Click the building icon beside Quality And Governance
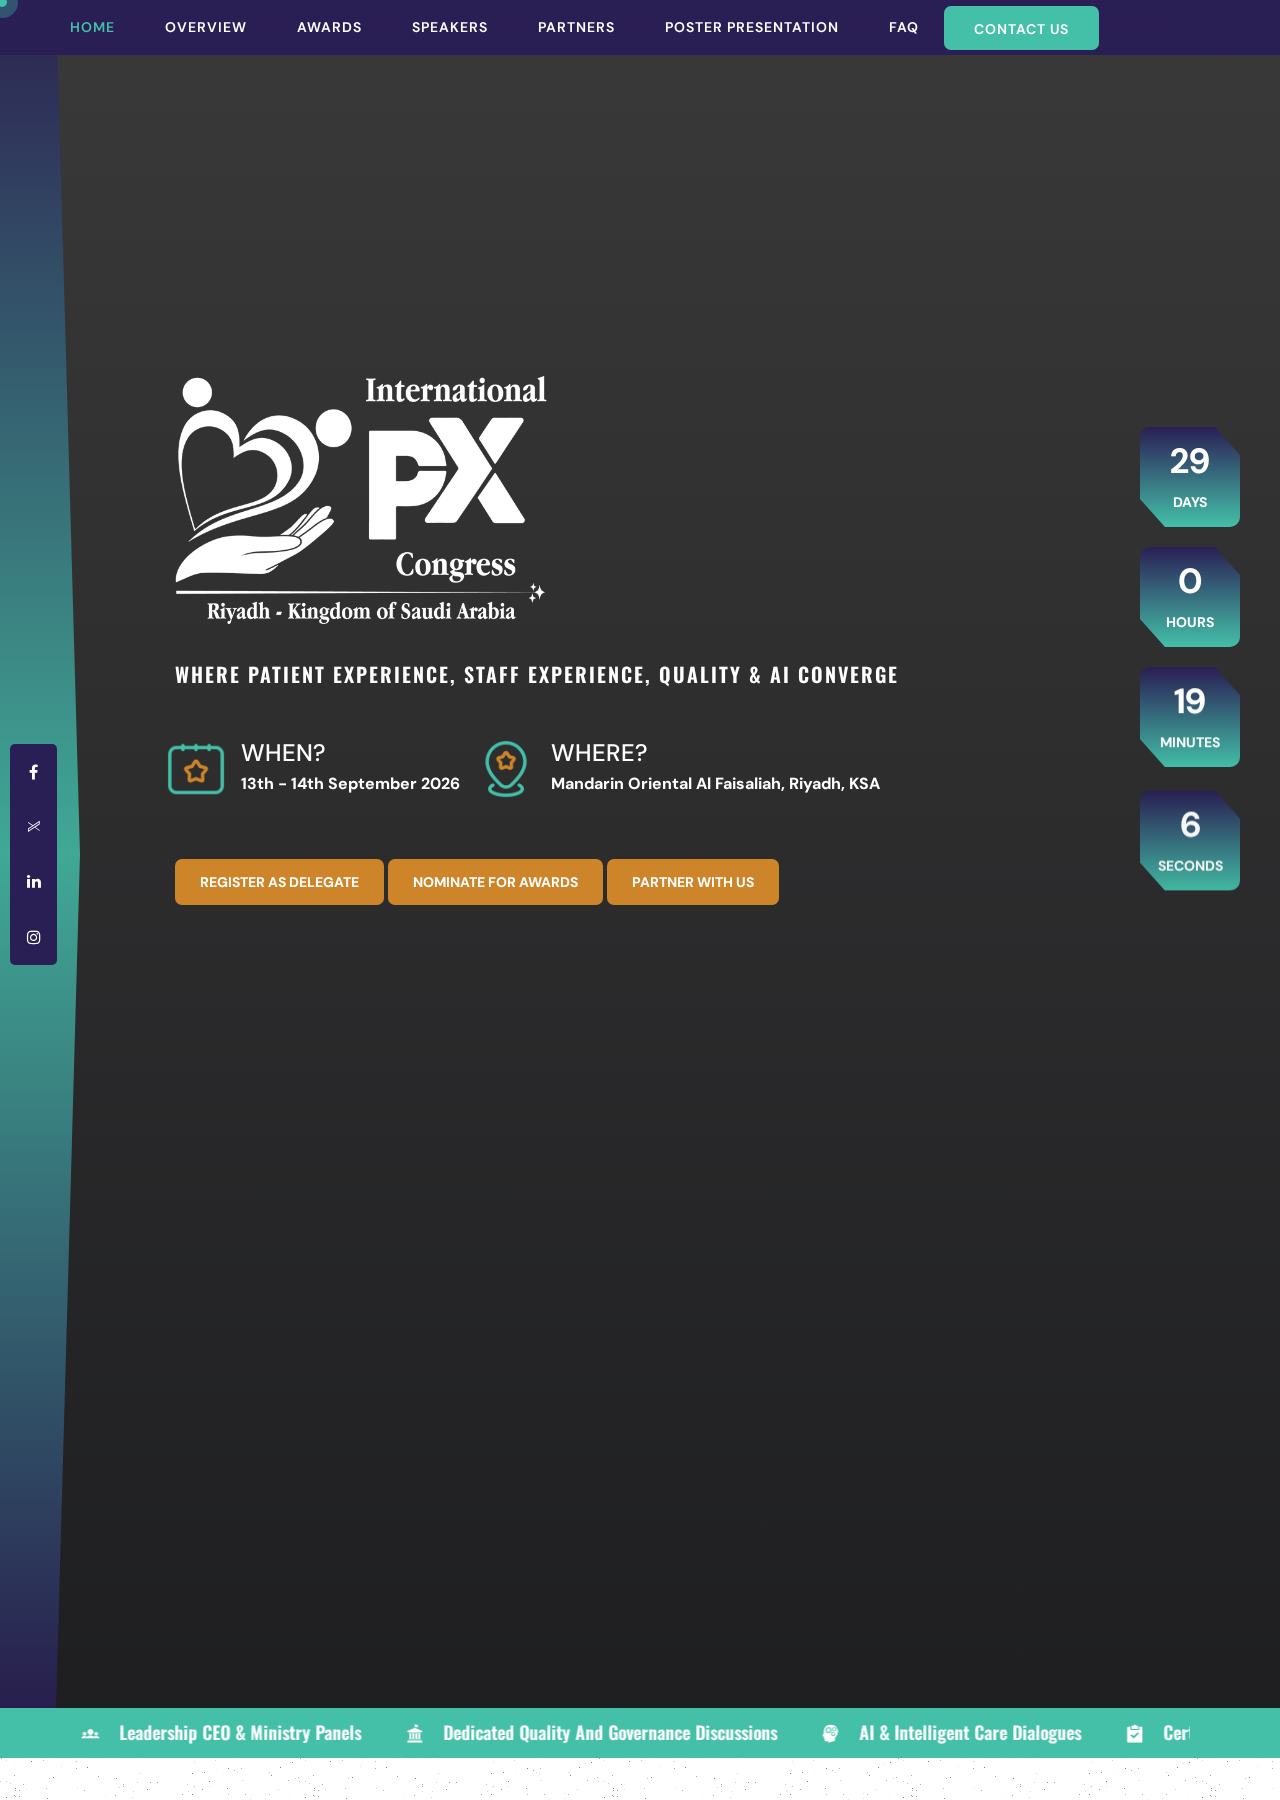The image size is (1280, 1800). pyautogui.click(x=415, y=1734)
